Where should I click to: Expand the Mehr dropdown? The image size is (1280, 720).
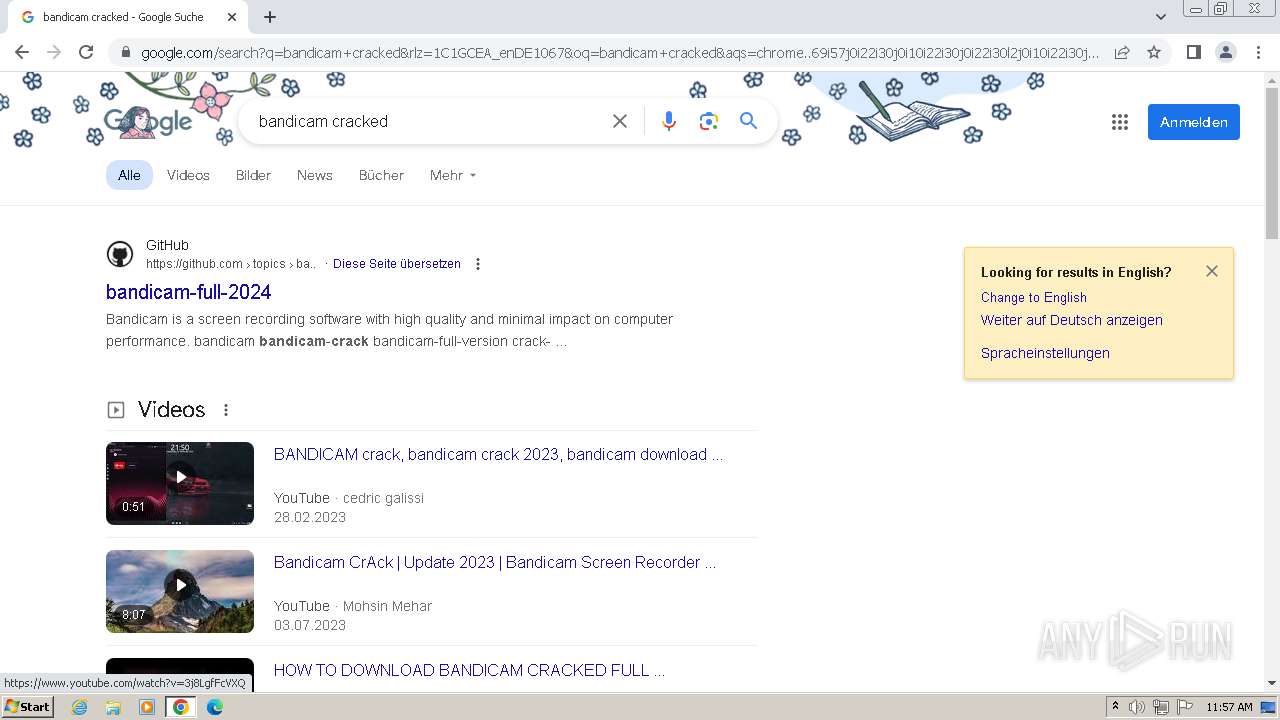pos(452,175)
